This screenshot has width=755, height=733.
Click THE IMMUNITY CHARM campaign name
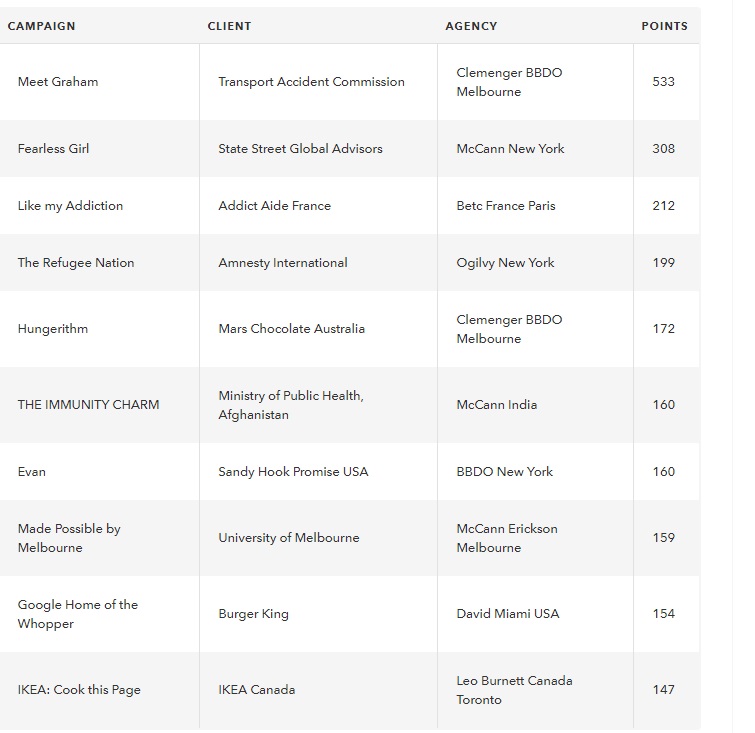(89, 405)
